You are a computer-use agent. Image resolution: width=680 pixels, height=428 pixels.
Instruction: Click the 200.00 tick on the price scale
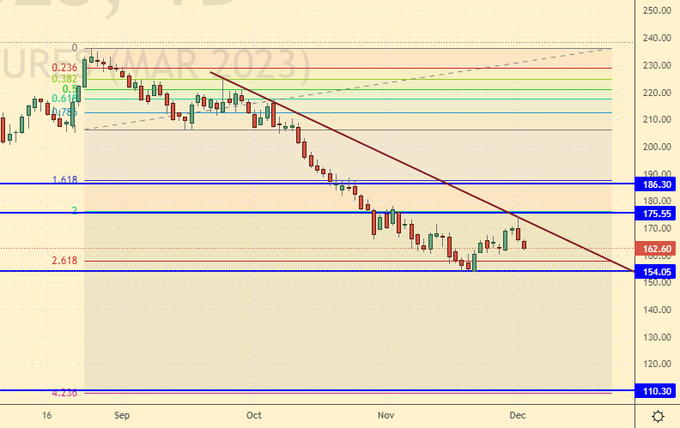pos(656,147)
